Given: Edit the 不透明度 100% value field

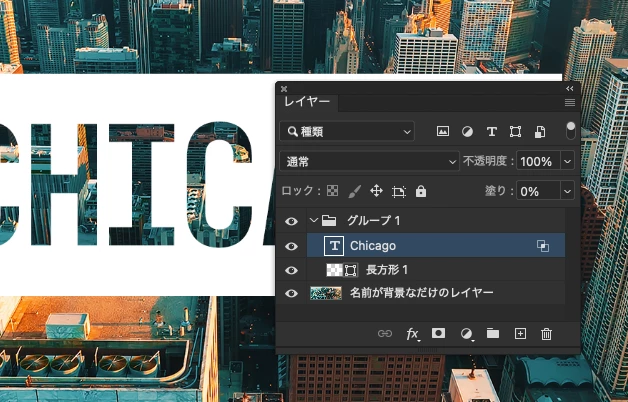Looking at the screenshot, I should (x=538, y=161).
